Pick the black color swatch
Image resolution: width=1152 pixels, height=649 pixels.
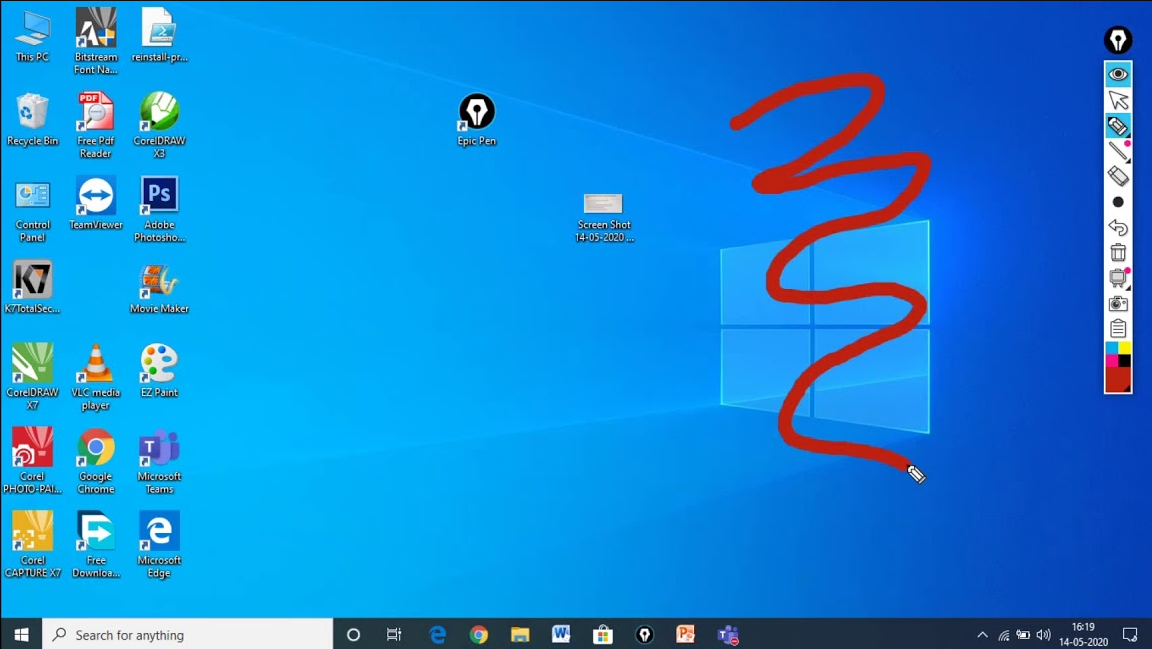click(1124, 360)
